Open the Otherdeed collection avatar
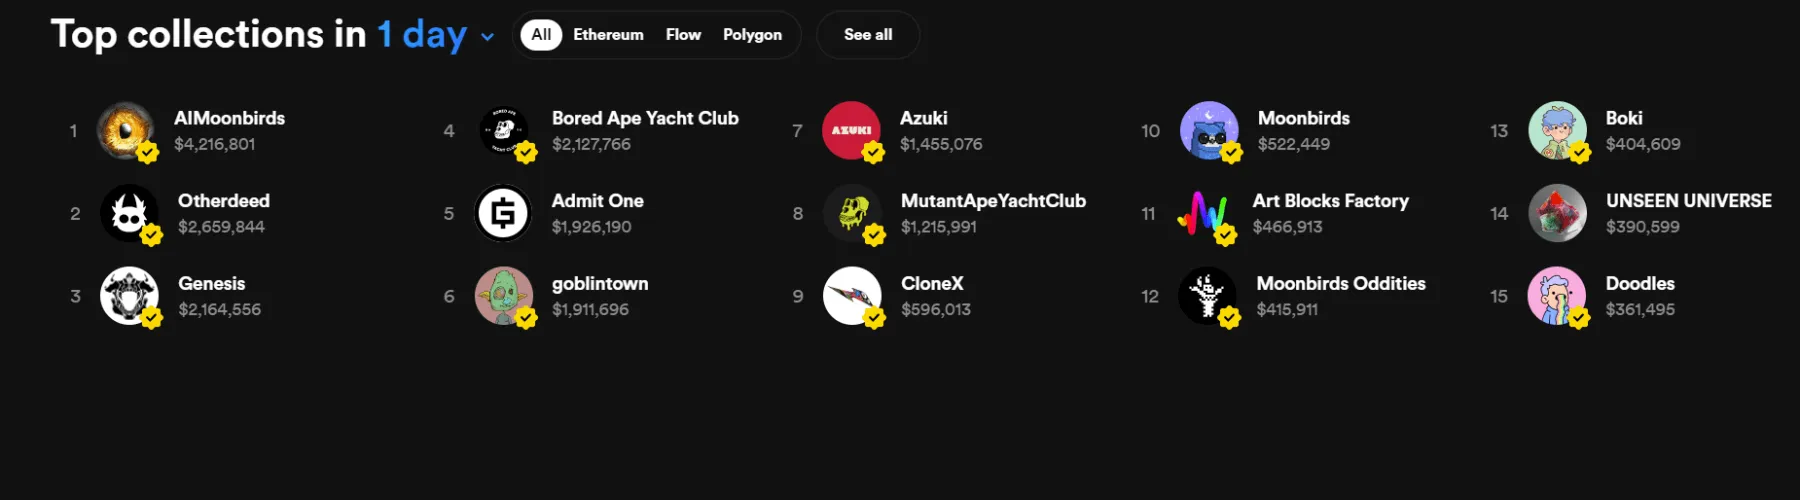 click(129, 213)
